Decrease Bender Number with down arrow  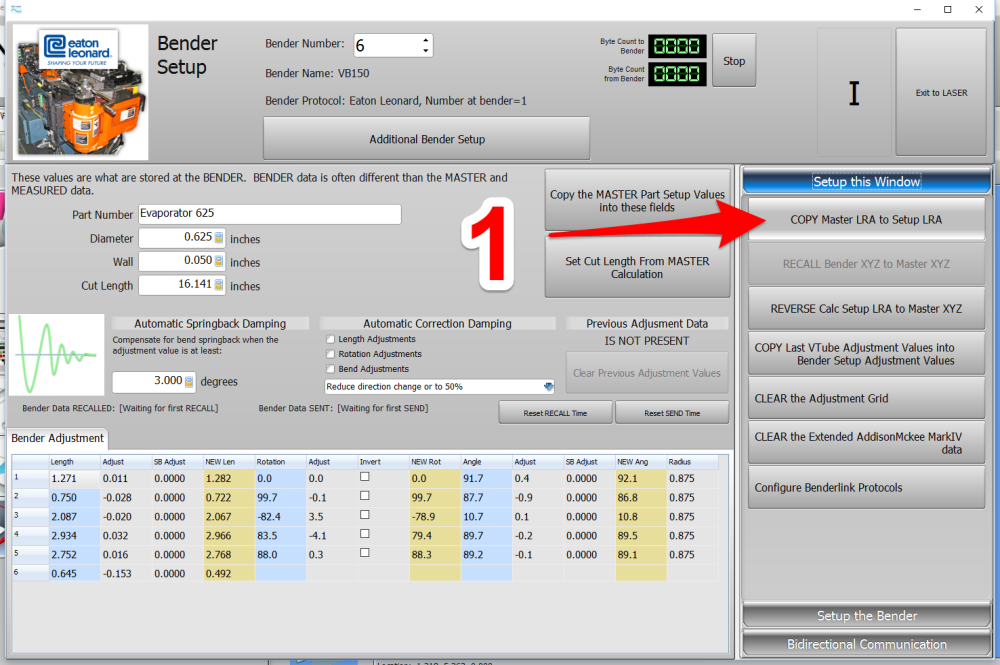(426, 51)
